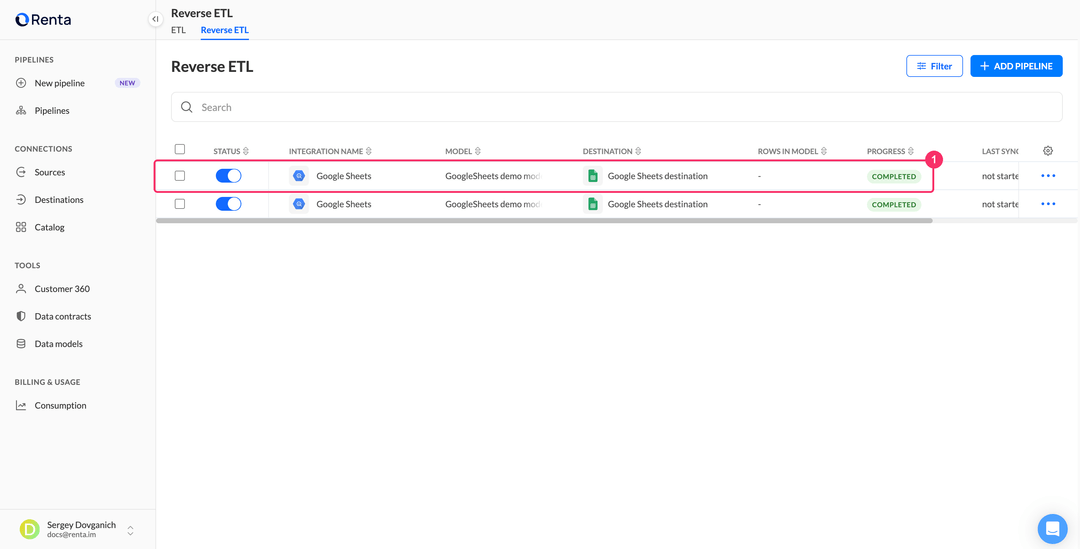Click first row Google Sheets destination text
Image resolution: width=1080 pixels, height=549 pixels.
(x=657, y=176)
